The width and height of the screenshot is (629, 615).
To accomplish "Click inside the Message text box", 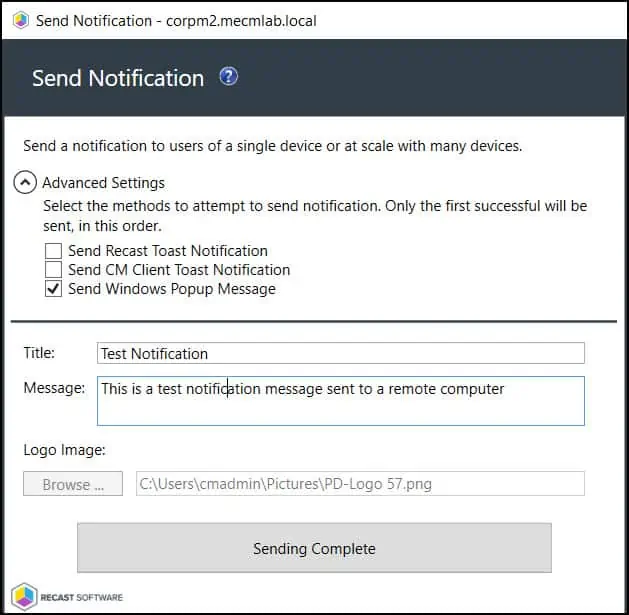I will point(341,401).
